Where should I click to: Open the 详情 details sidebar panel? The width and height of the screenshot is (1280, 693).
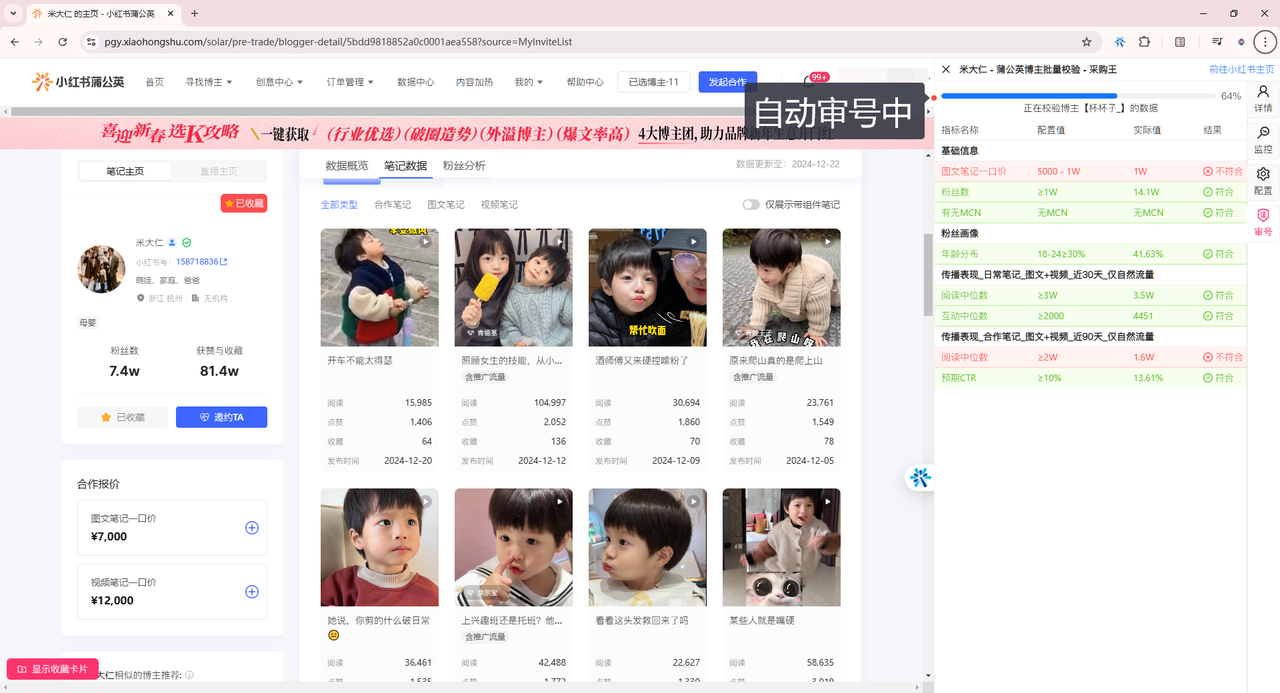coord(1263,97)
